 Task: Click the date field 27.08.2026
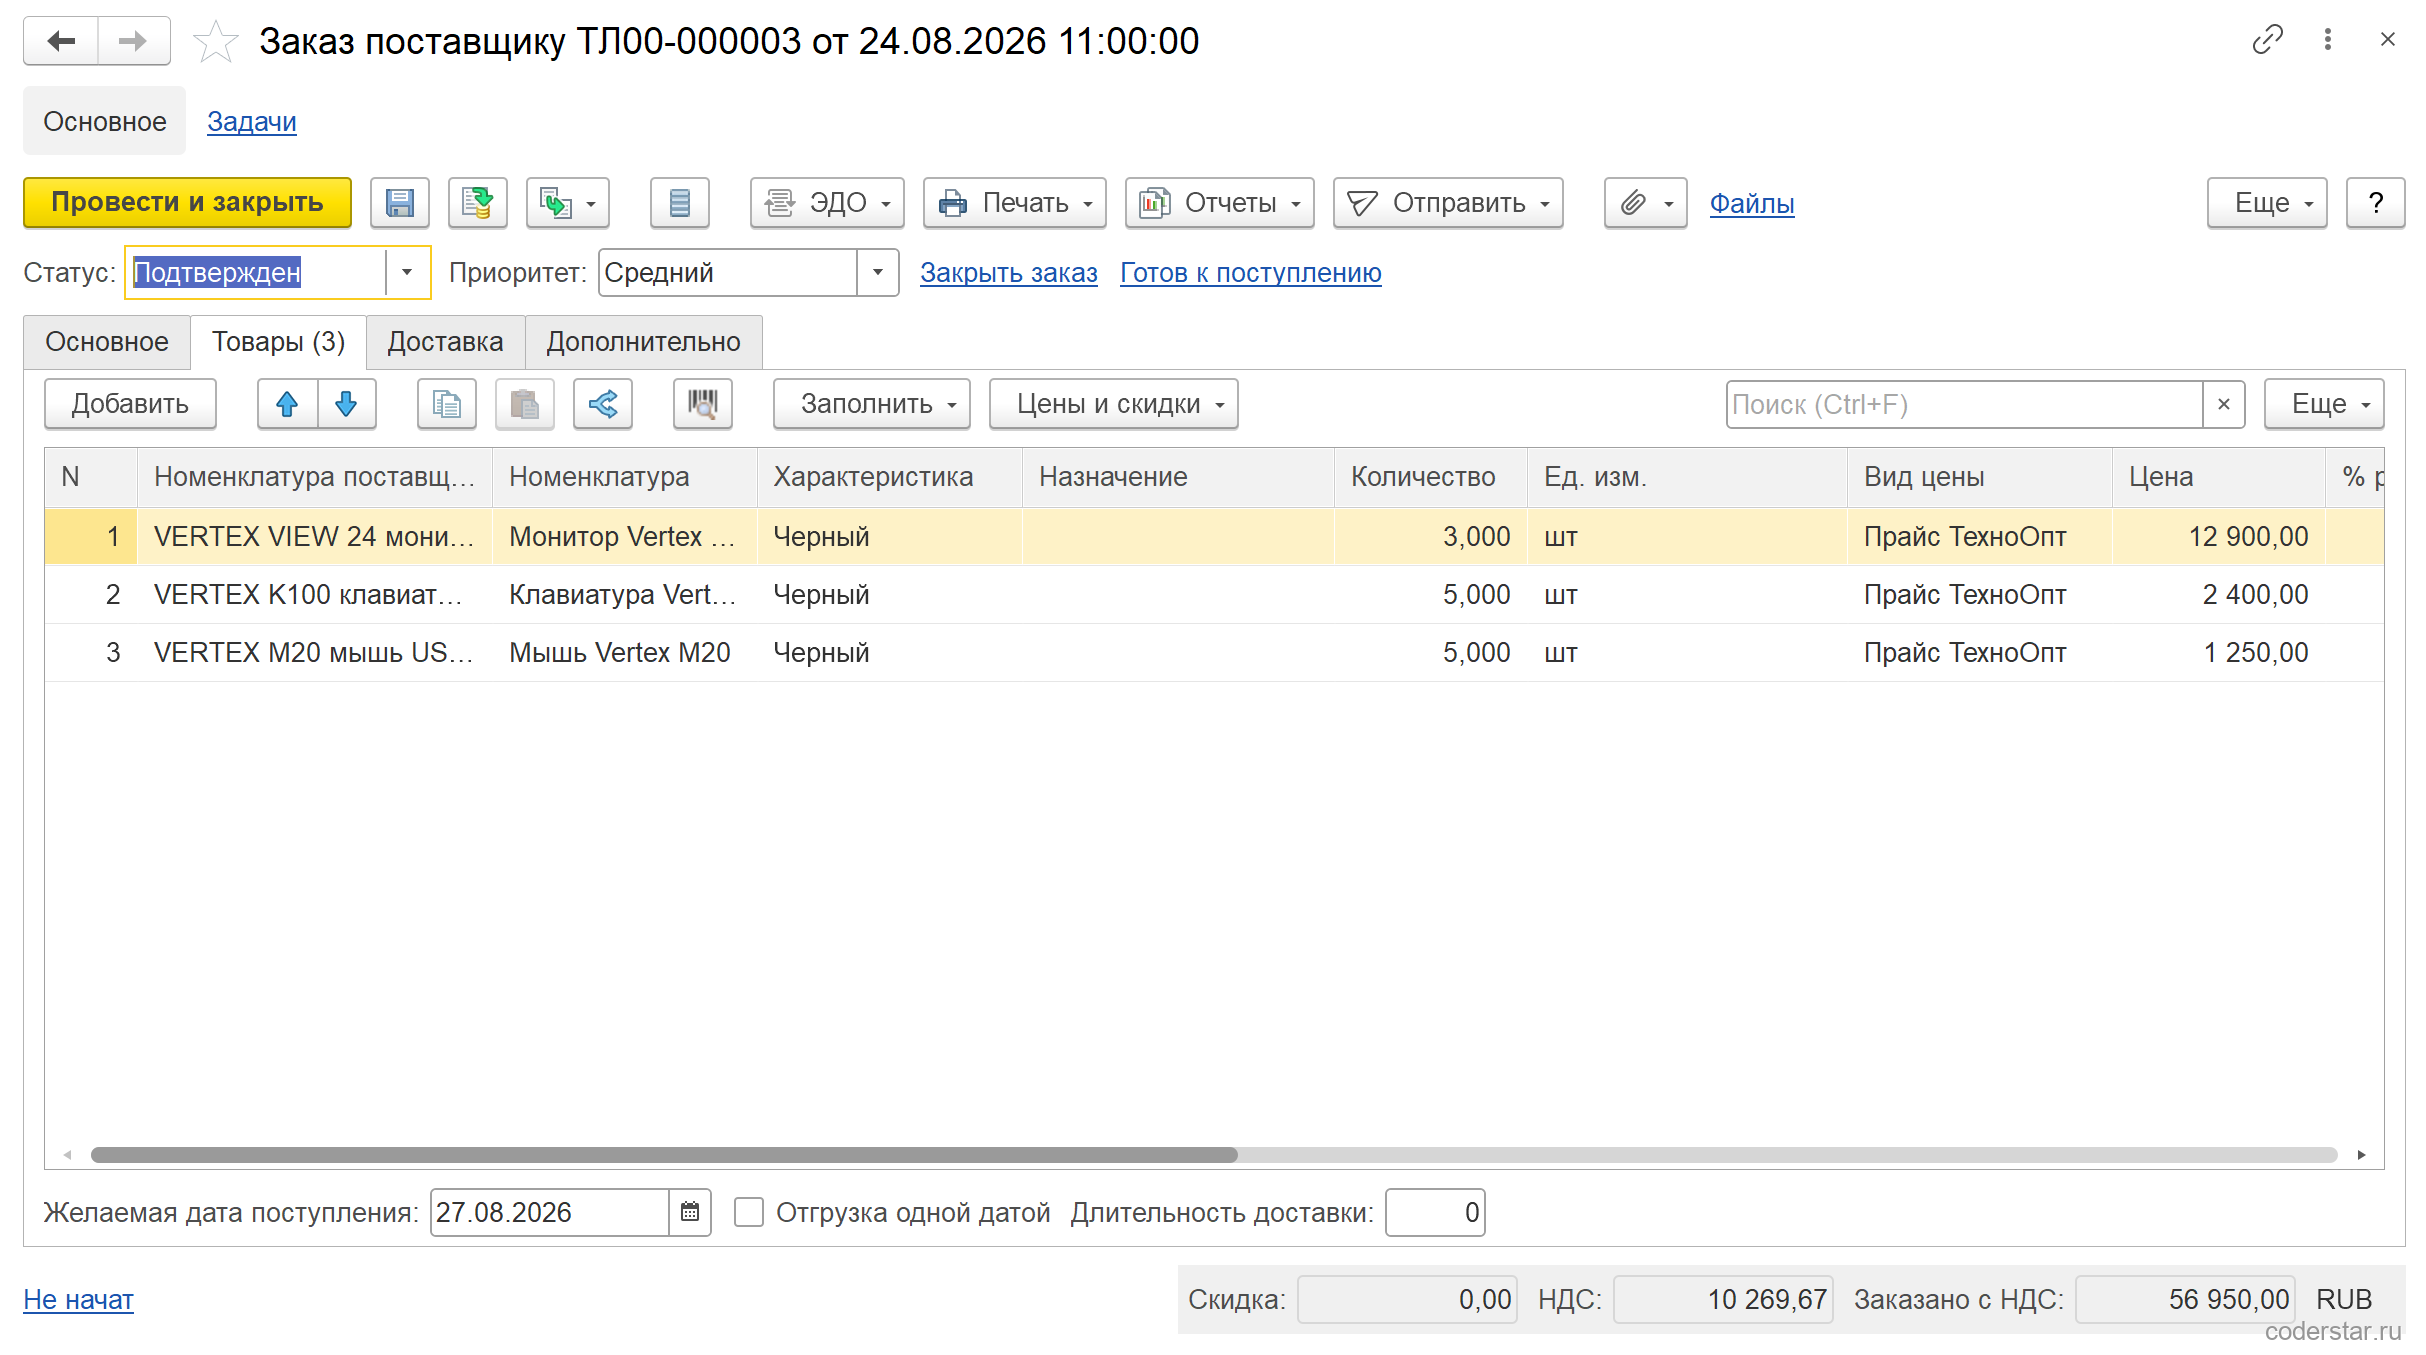click(x=550, y=1212)
